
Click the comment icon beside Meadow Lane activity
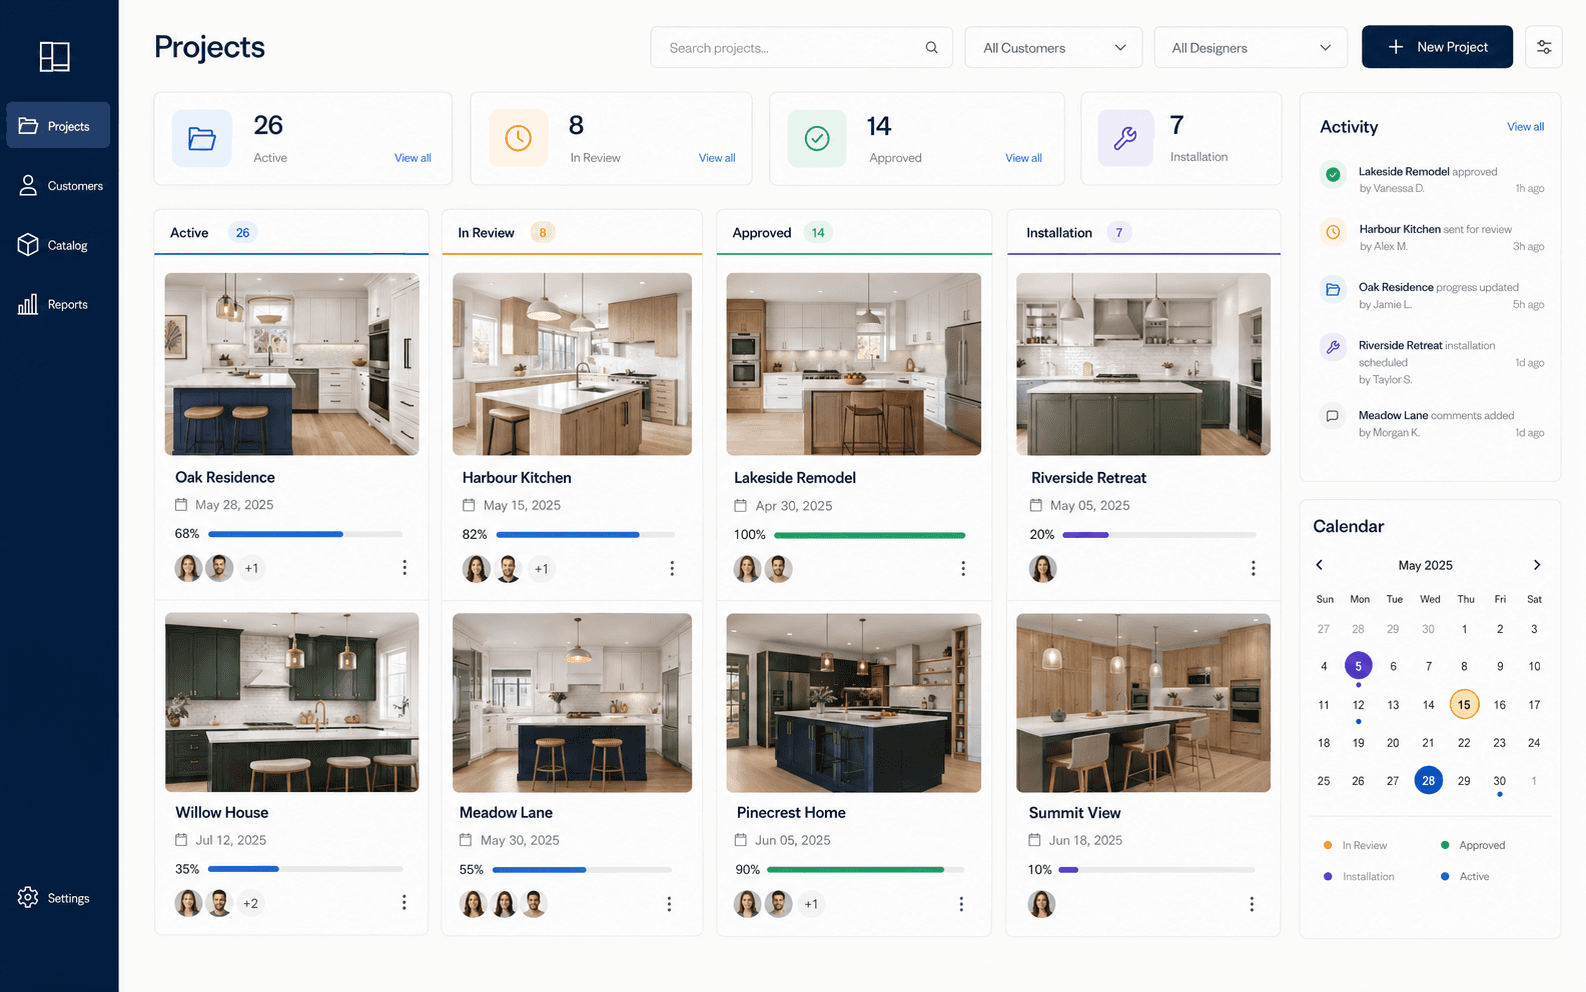click(x=1332, y=416)
